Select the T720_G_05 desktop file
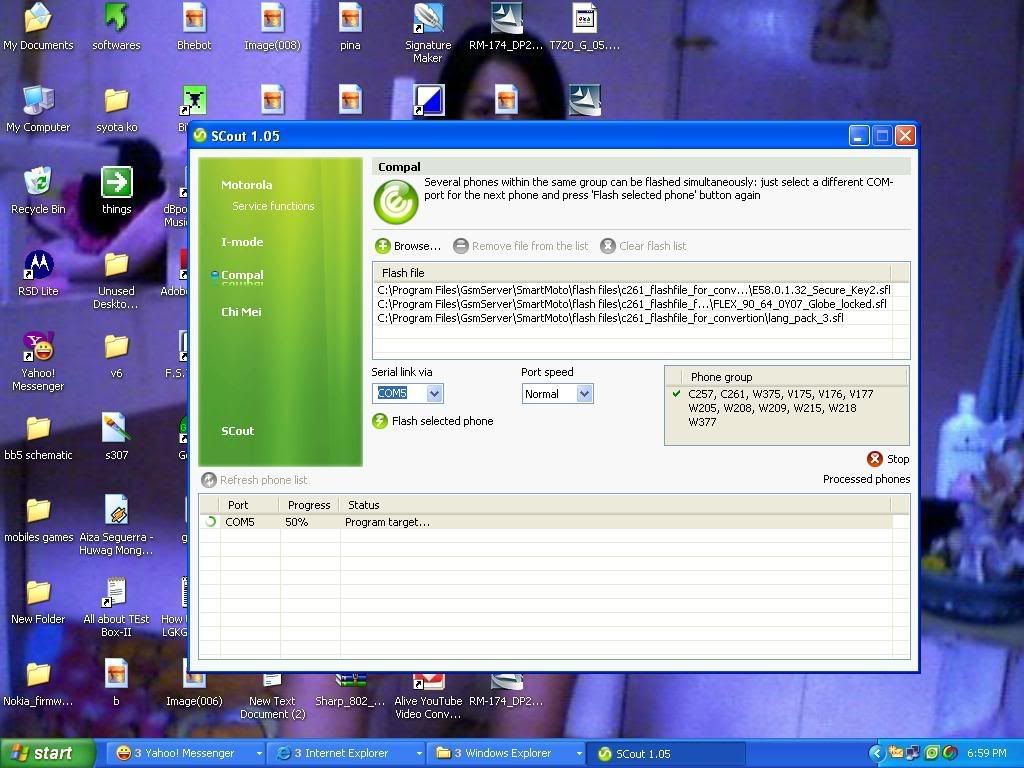 [x=584, y=27]
